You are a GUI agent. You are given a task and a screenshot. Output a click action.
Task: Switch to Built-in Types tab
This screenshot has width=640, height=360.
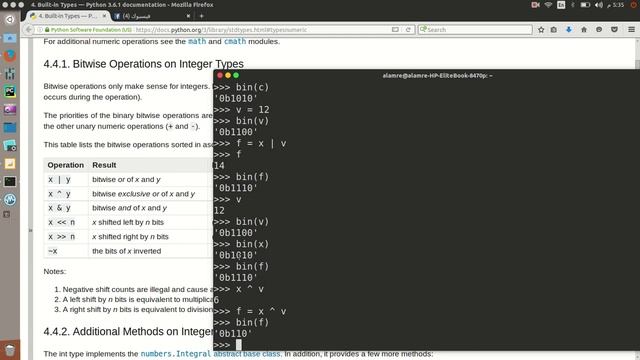68,16
